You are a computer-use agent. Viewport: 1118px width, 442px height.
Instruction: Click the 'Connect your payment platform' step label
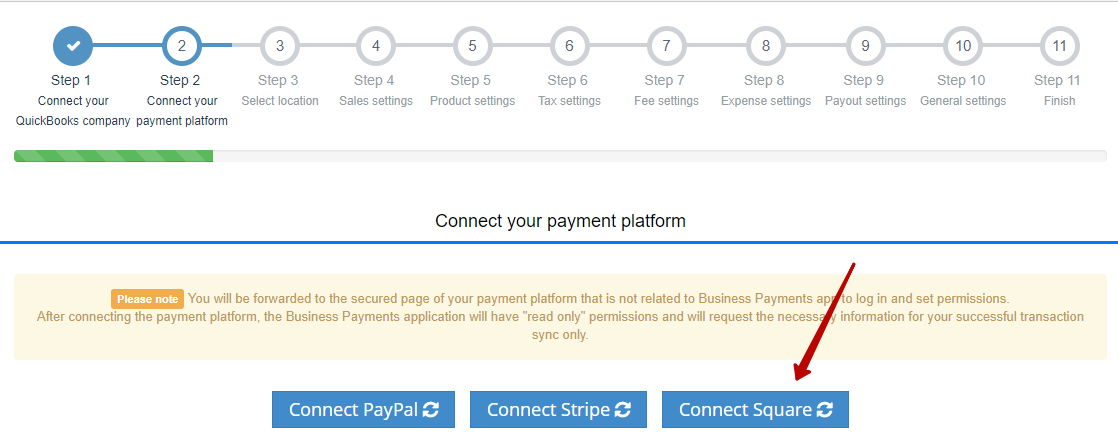[x=182, y=110]
